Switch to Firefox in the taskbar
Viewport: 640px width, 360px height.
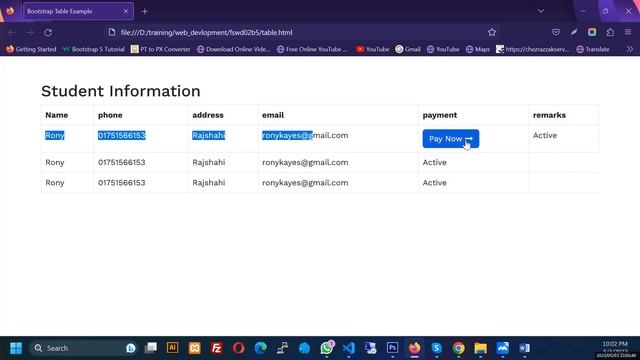(414, 348)
